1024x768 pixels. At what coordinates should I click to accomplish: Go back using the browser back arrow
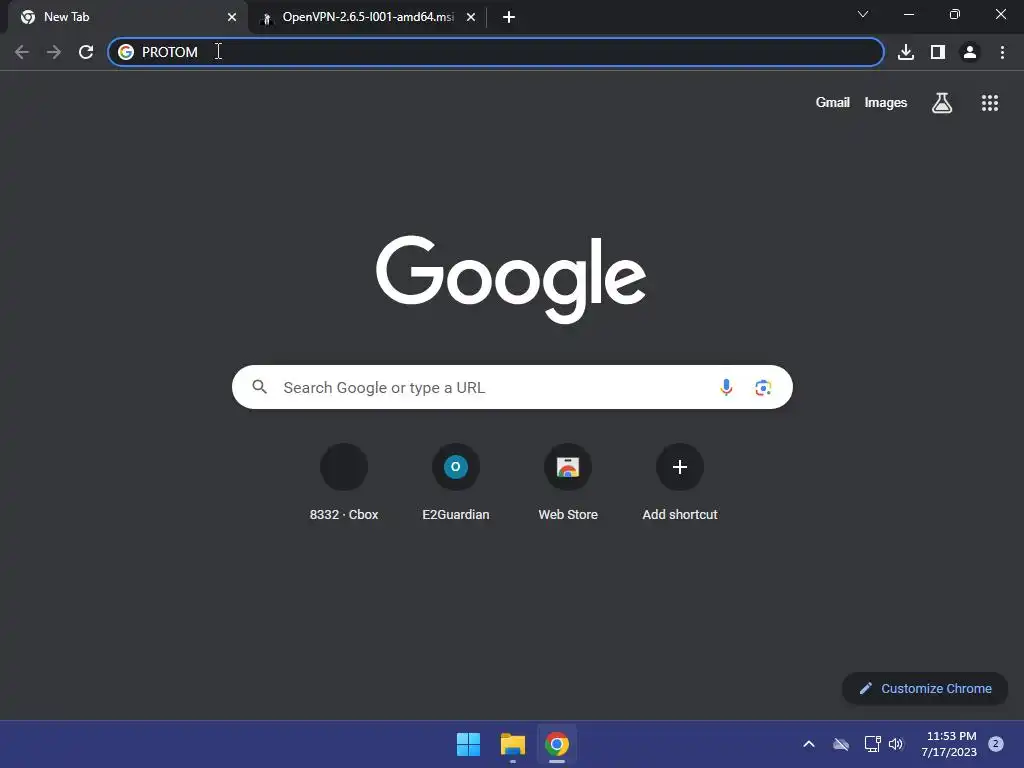22,52
